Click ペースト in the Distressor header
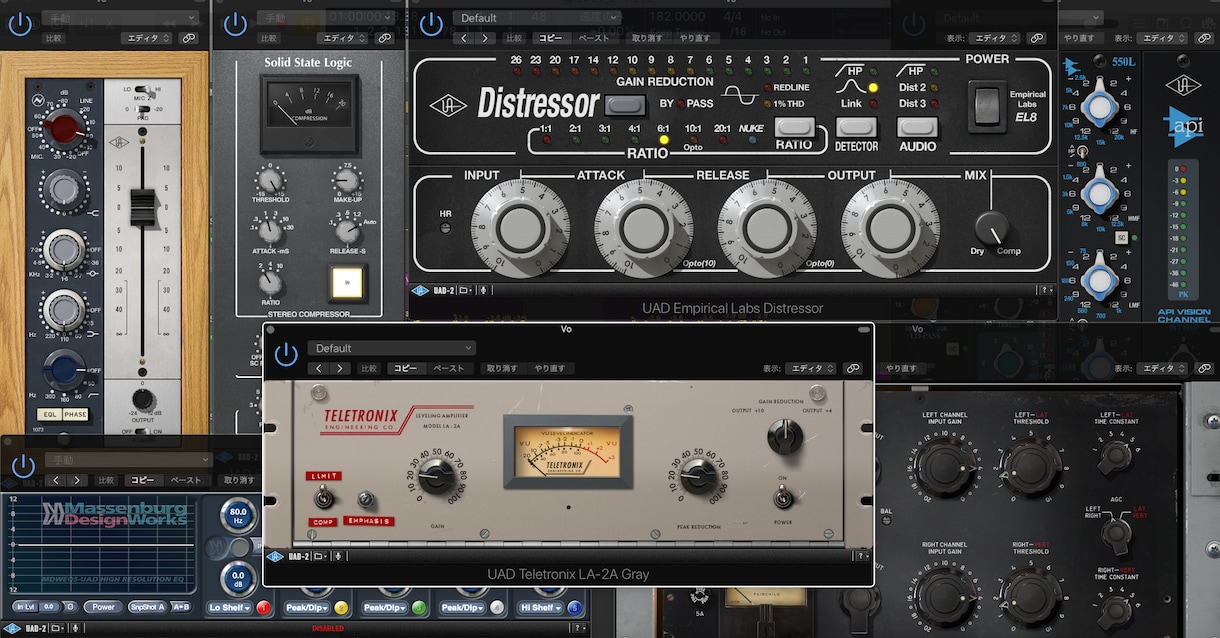Image resolution: width=1220 pixels, height=638 pixels. [x=595, y=38]
